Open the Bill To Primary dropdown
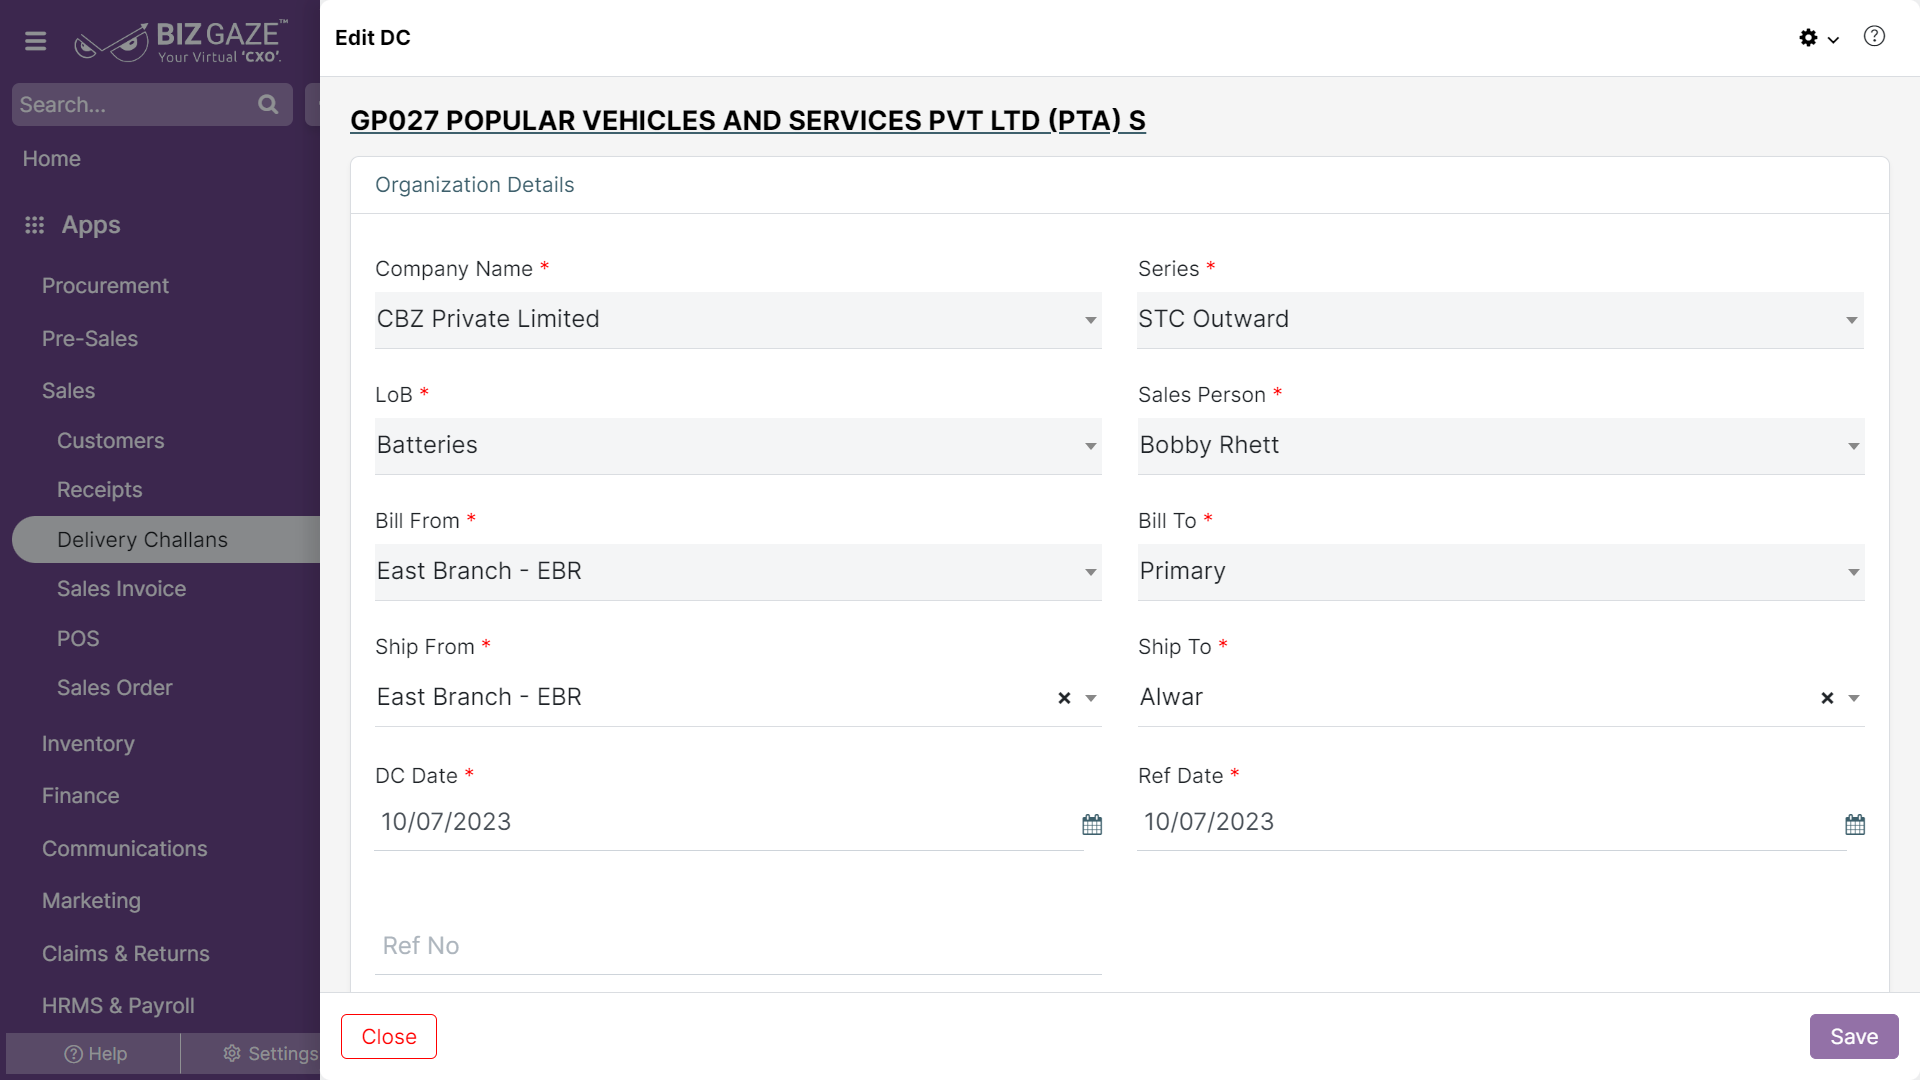This screenshot has width=1920, height=1080. pyautogui.click(x=1501, y=572)
